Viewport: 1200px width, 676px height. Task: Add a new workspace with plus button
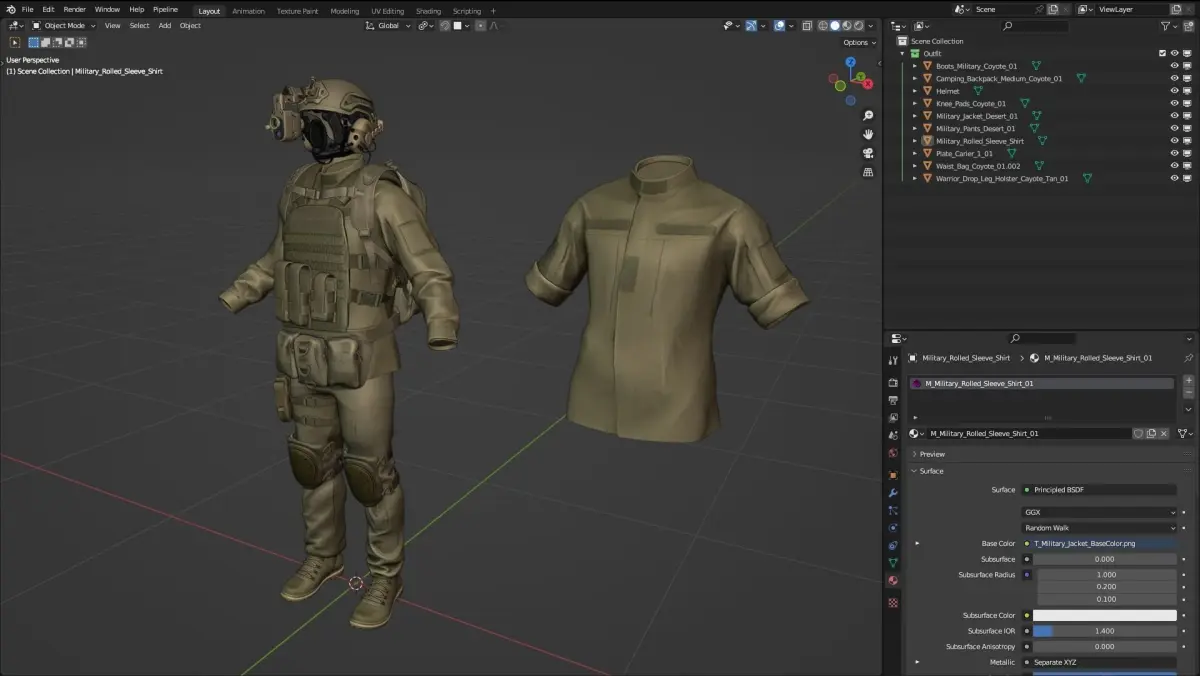[x=493, y=11]
